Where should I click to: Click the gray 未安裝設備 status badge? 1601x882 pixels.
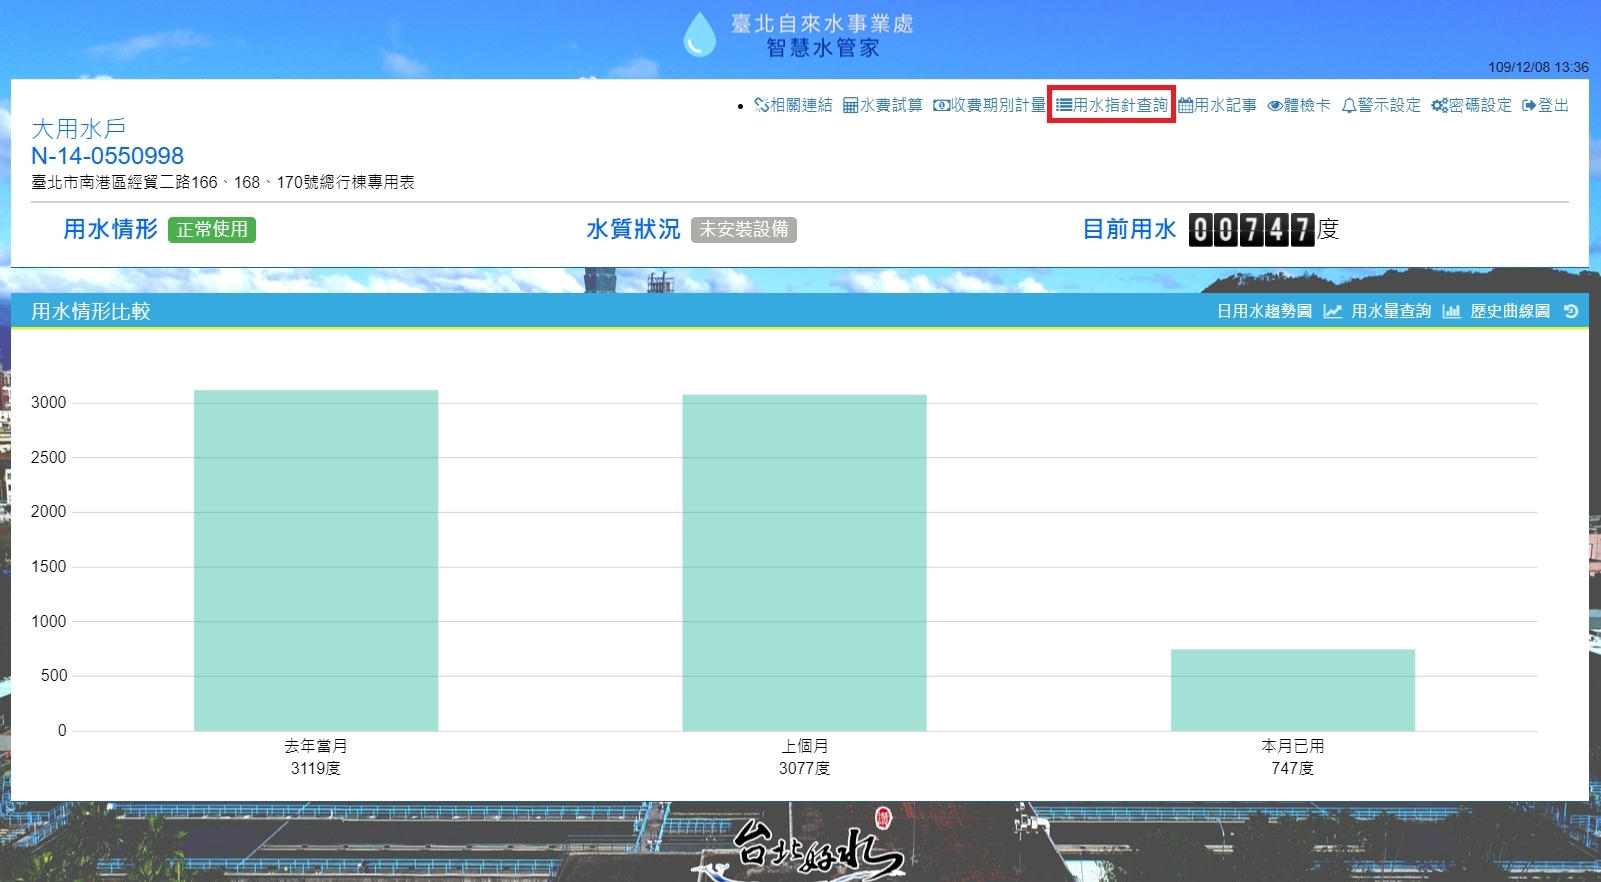(x=743, y=230)
